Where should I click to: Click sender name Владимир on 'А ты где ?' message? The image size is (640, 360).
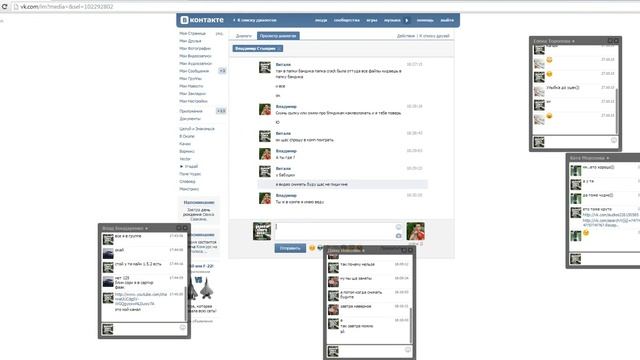(286, 151)
